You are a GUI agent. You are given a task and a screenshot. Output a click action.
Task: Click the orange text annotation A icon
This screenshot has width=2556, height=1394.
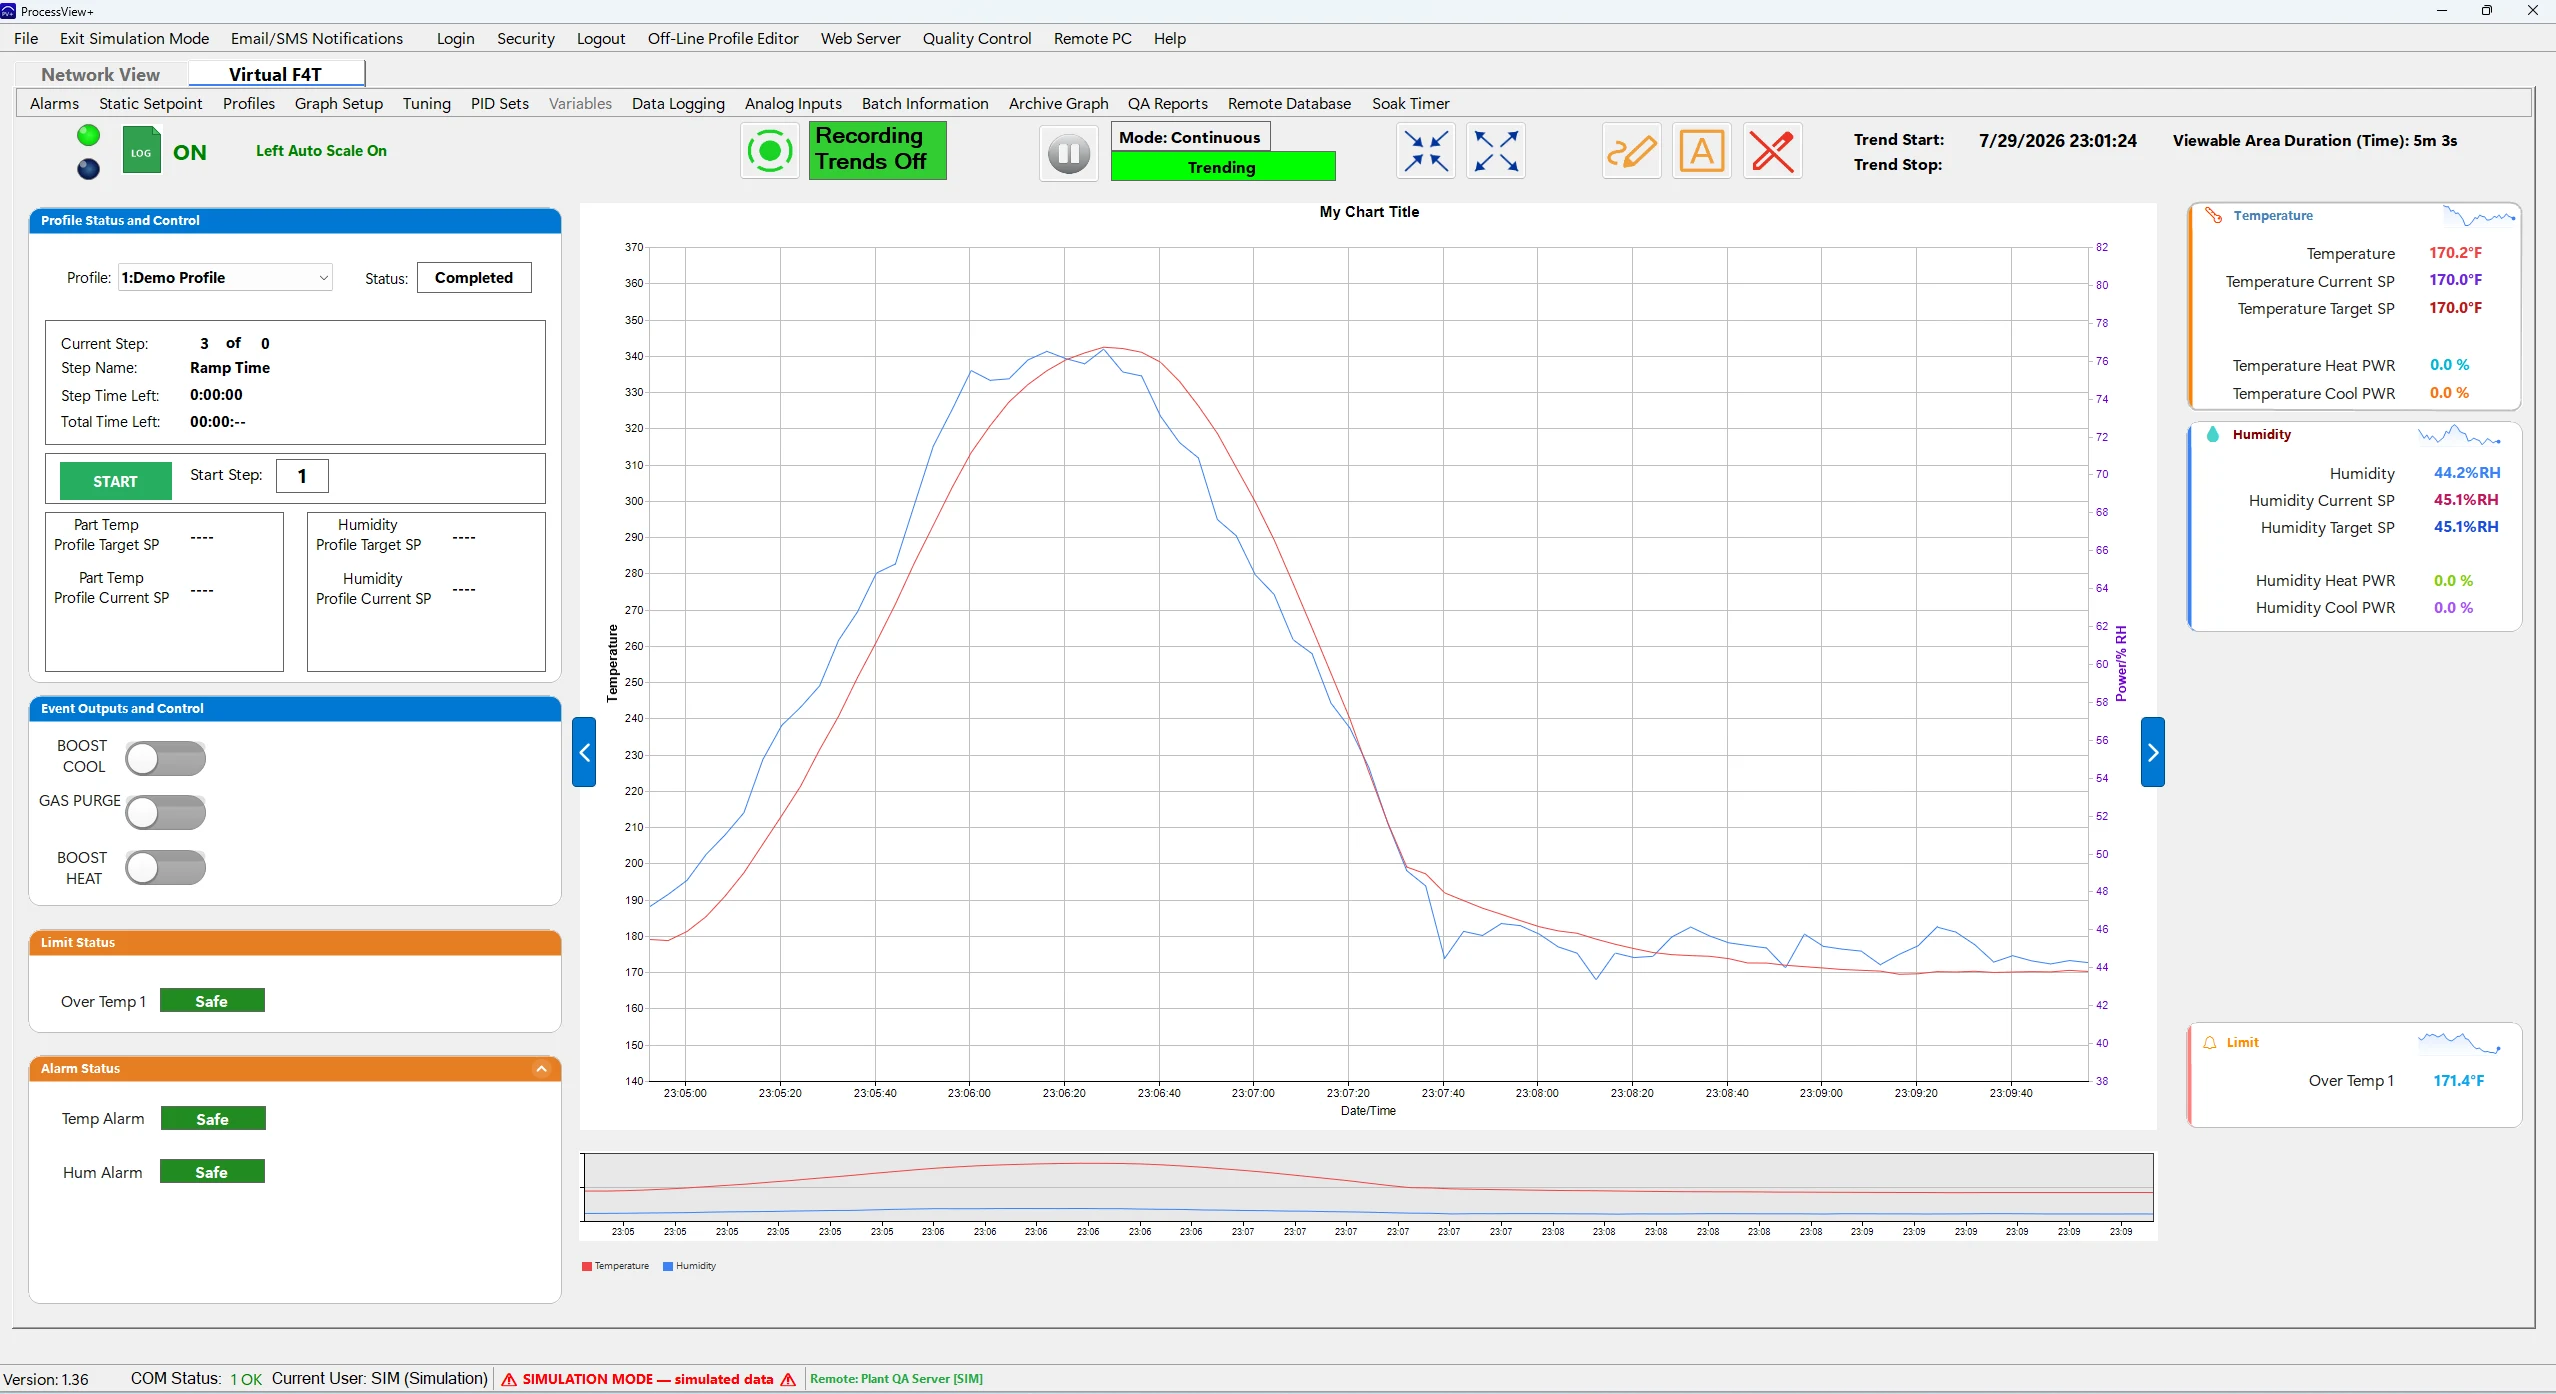coord(1702,151)
